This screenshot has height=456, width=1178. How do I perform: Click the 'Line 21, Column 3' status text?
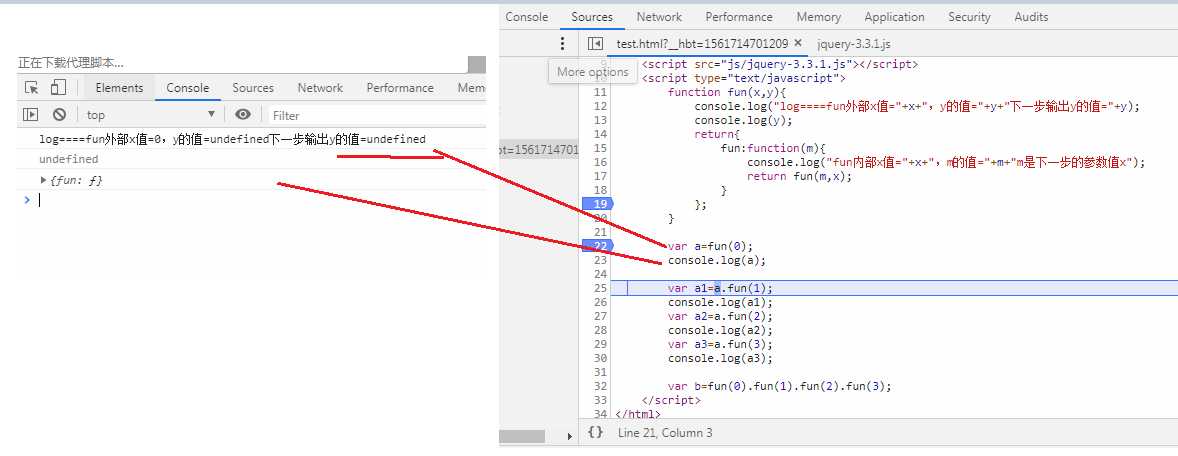[665, 433]
